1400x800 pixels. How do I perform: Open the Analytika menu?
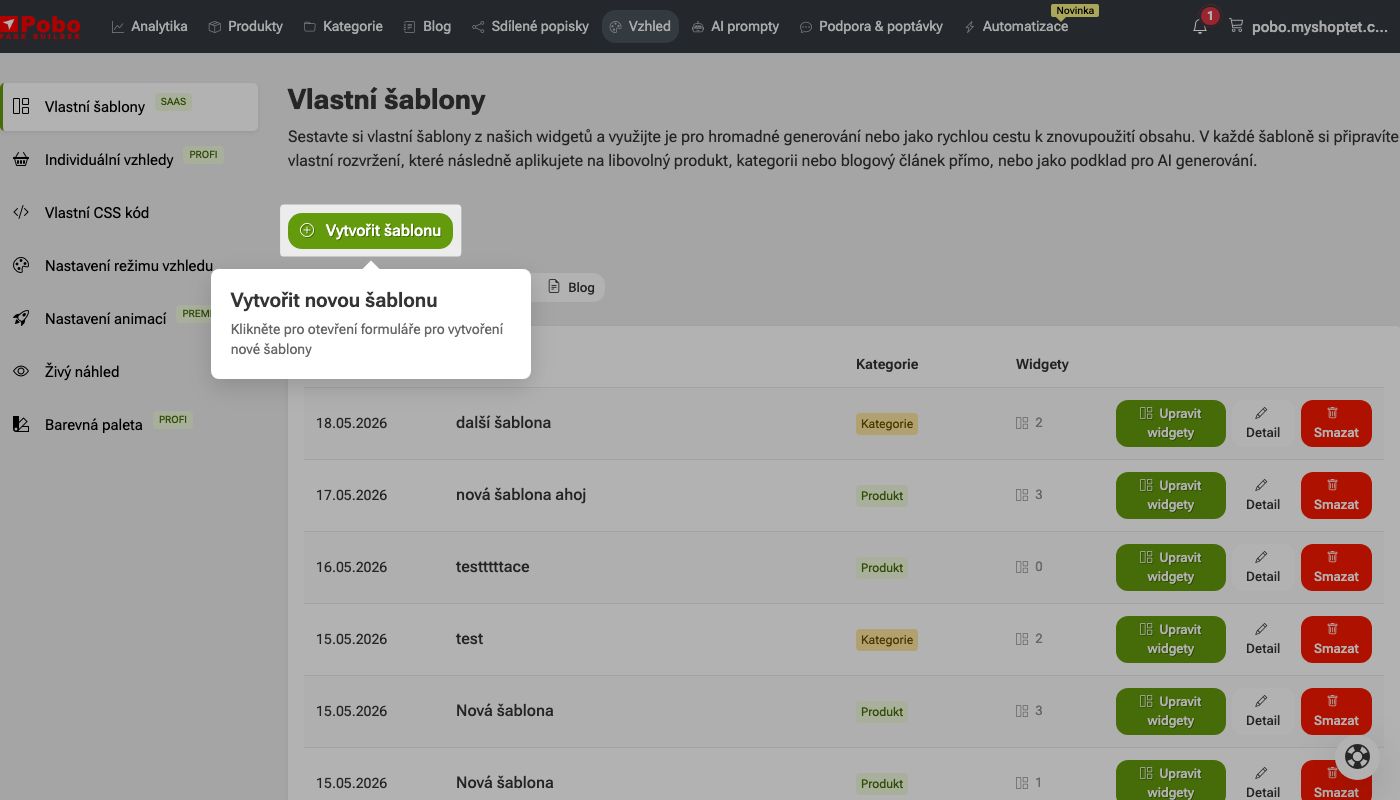pos(149,26)
